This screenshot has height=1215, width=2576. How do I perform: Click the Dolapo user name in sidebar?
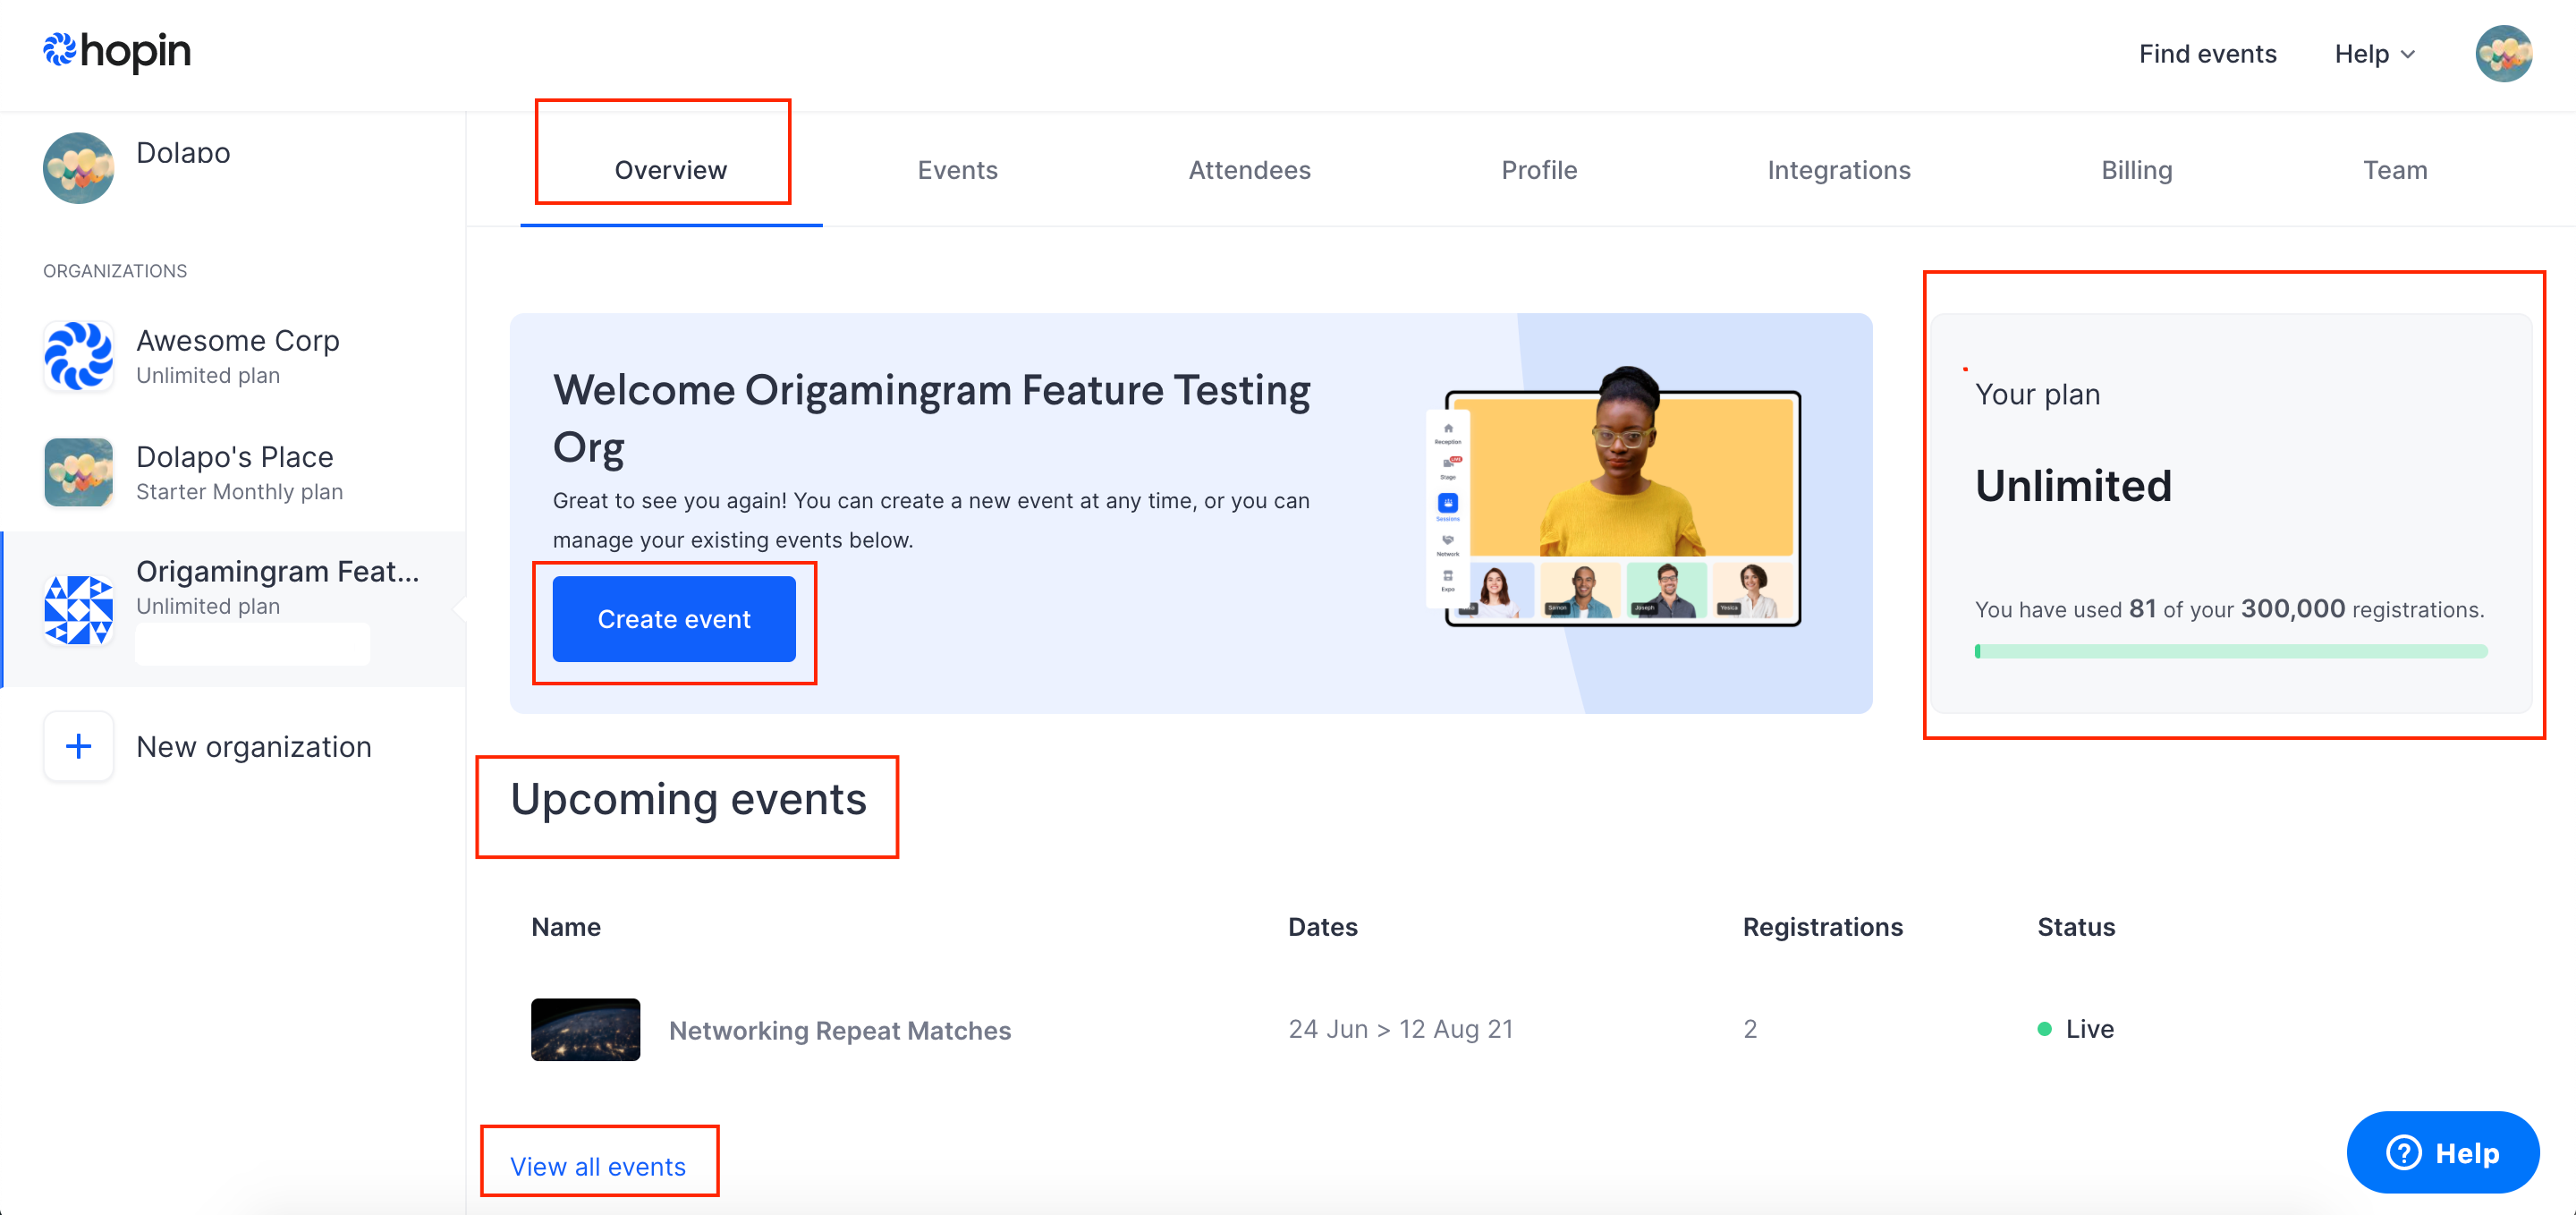[x=183, y=152]
